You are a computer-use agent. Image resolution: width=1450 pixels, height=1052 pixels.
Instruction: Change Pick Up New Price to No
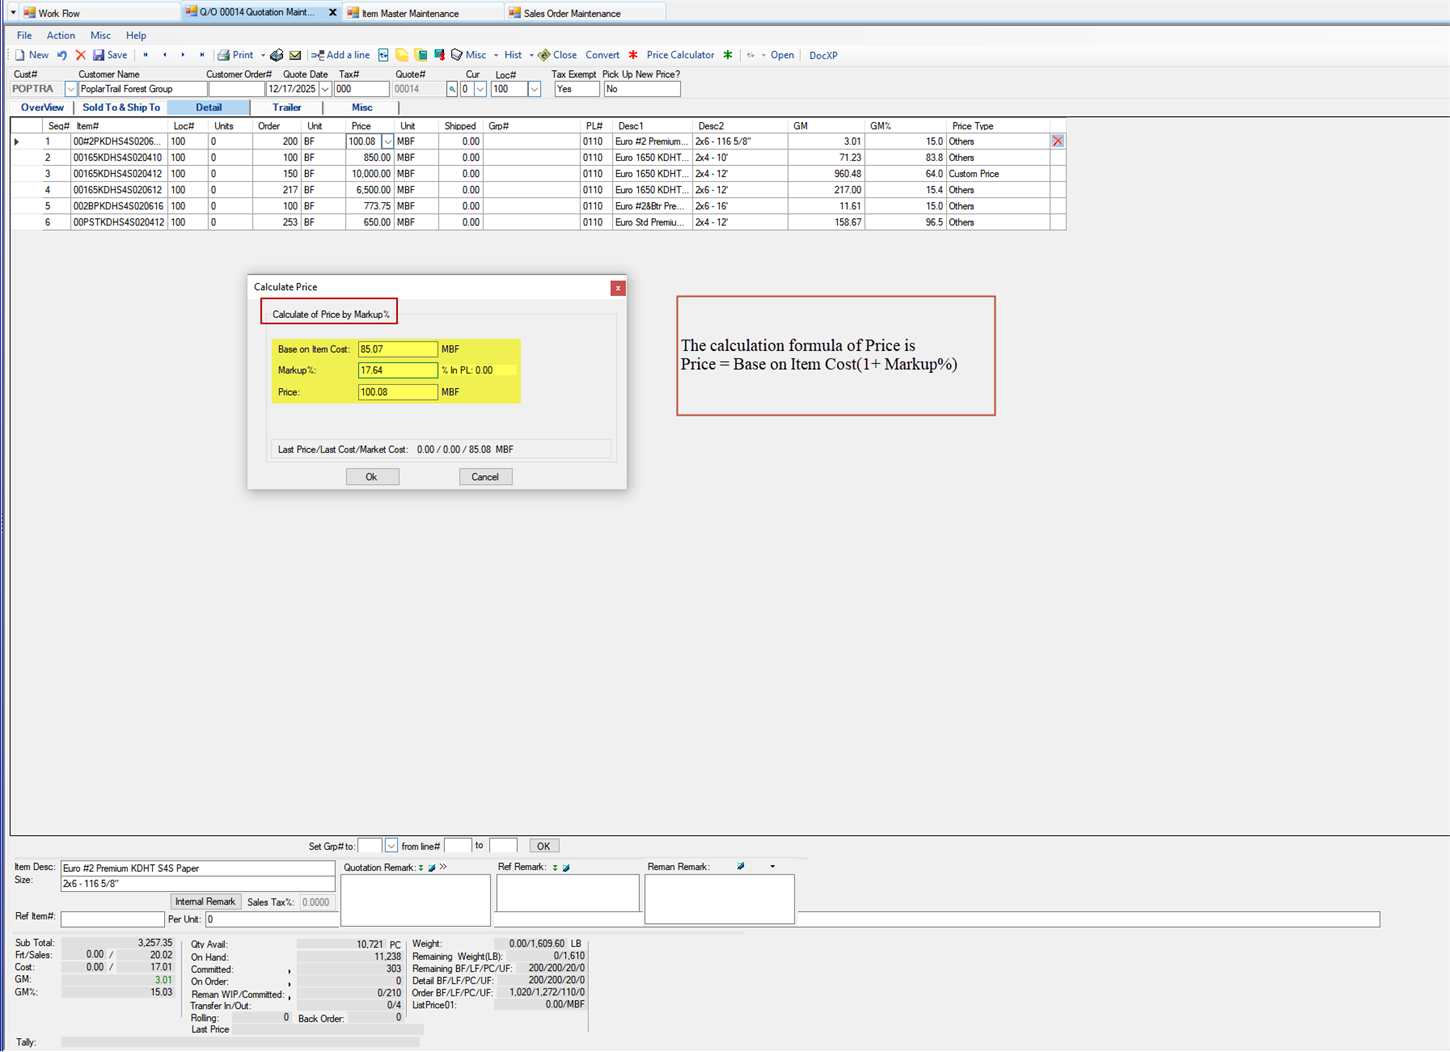click(641, 88)
